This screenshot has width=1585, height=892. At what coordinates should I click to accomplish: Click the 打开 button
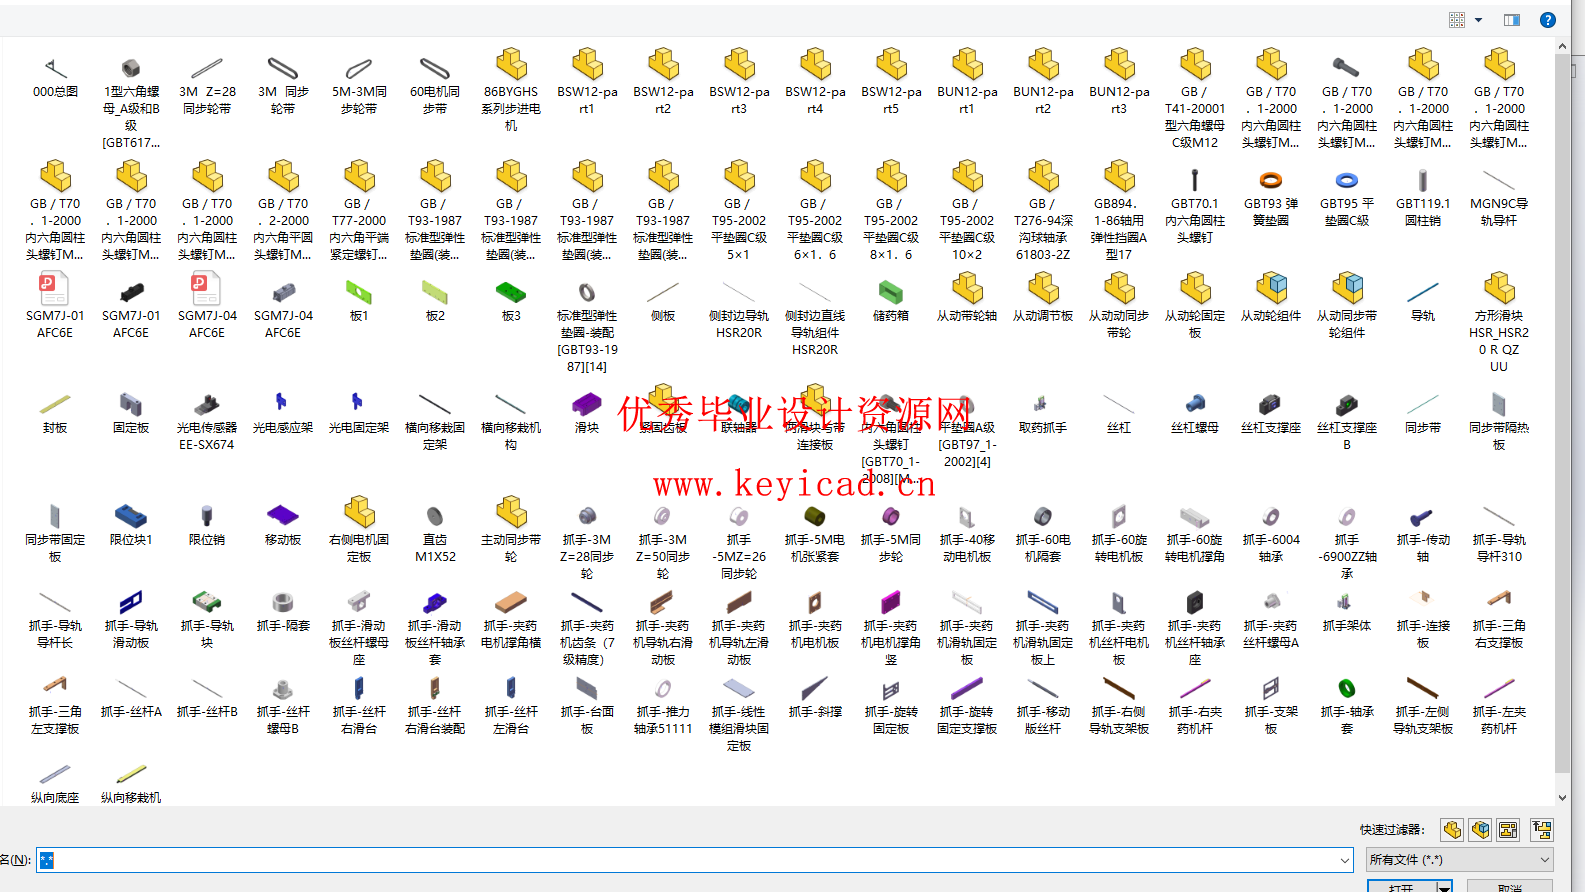[1401, 887]
